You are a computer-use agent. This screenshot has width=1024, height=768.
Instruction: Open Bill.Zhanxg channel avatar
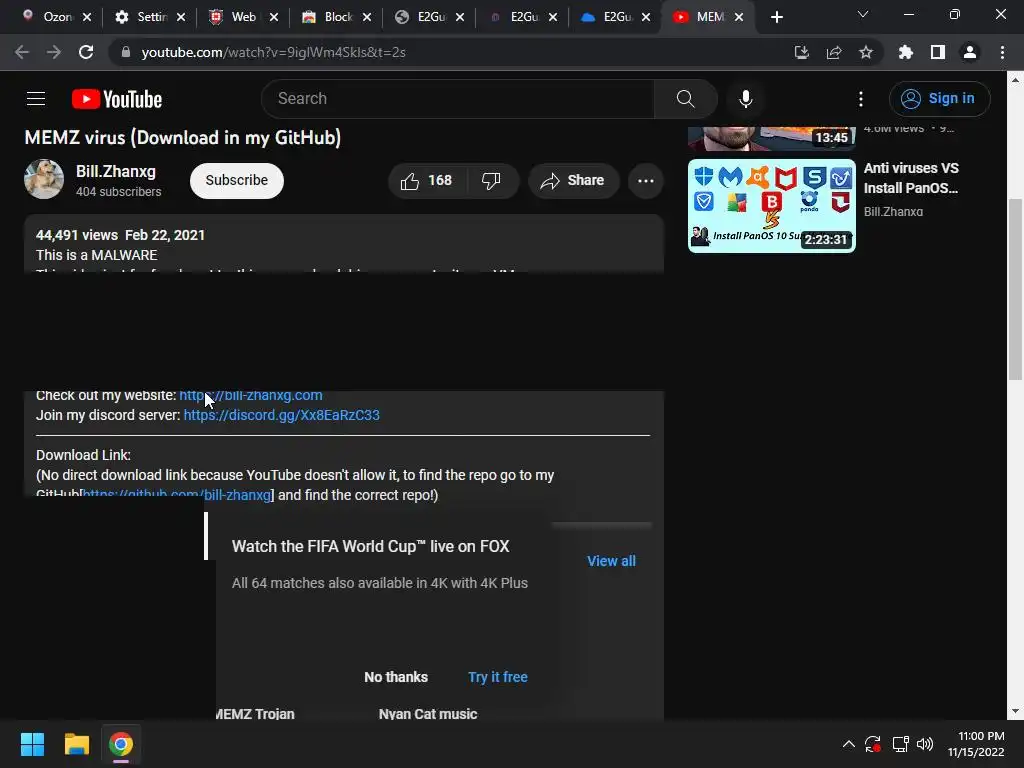click(44, 179)
